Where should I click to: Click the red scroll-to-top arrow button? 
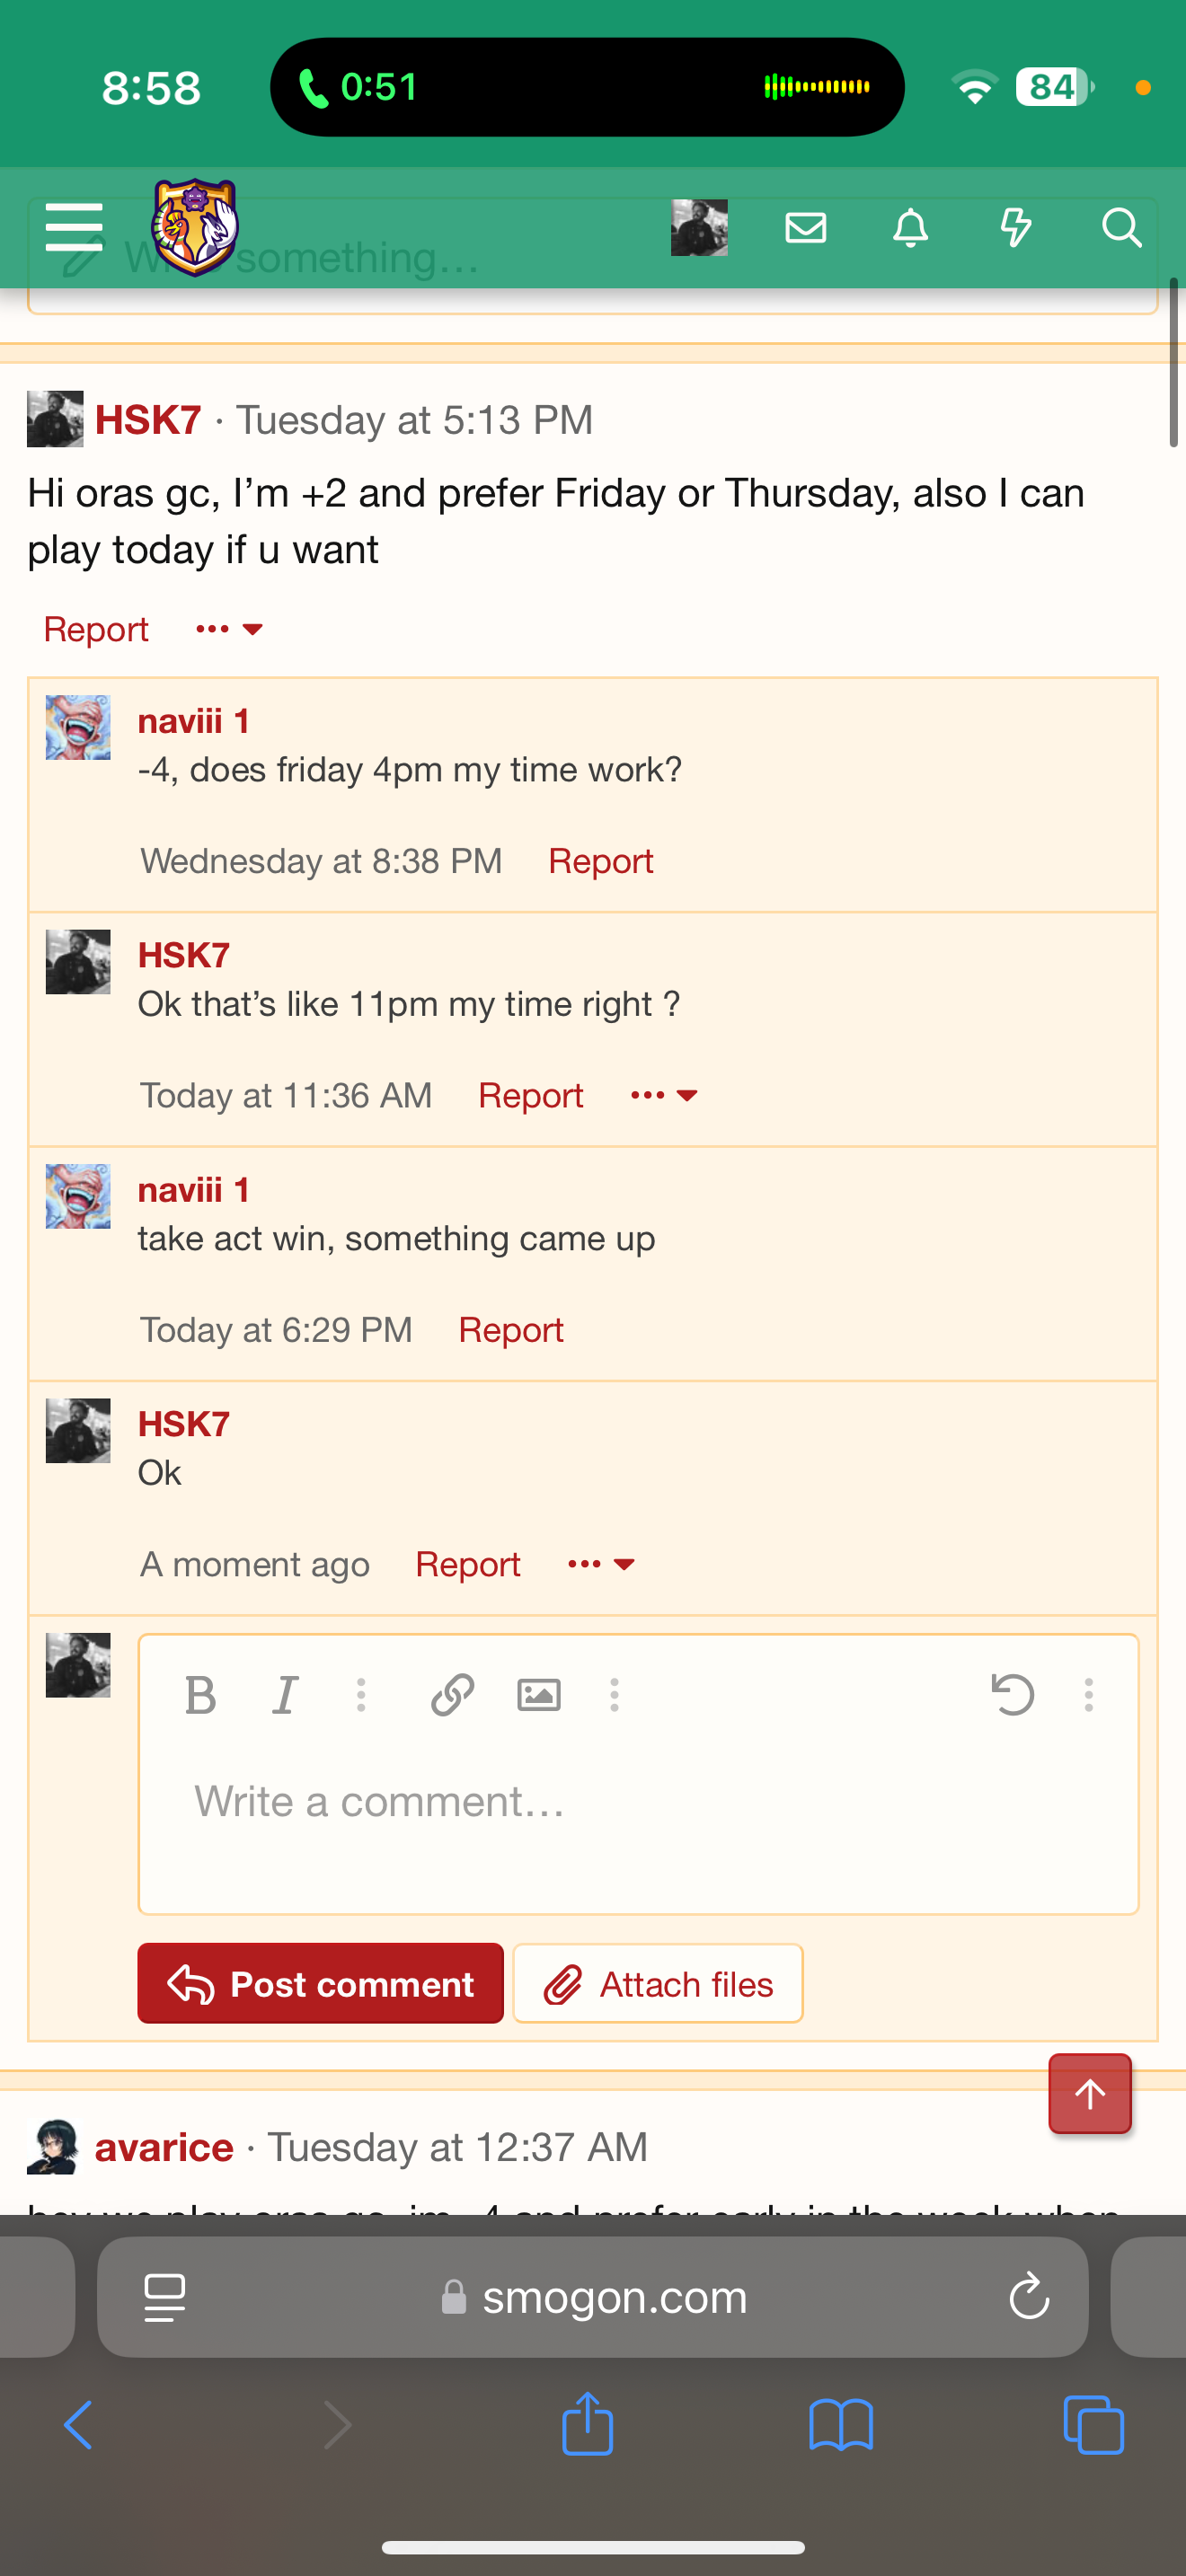1089,2094
